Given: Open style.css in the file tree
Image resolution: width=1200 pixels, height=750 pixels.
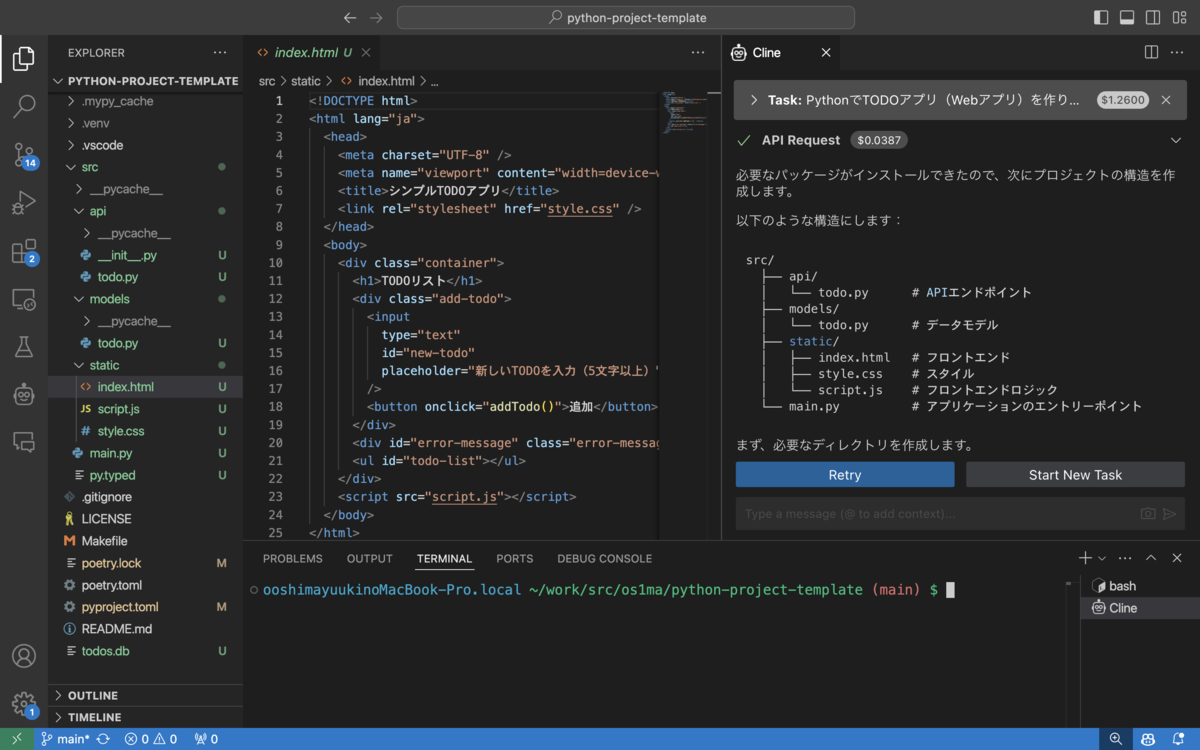Looking at the screenshot, I should coord(145,431).
